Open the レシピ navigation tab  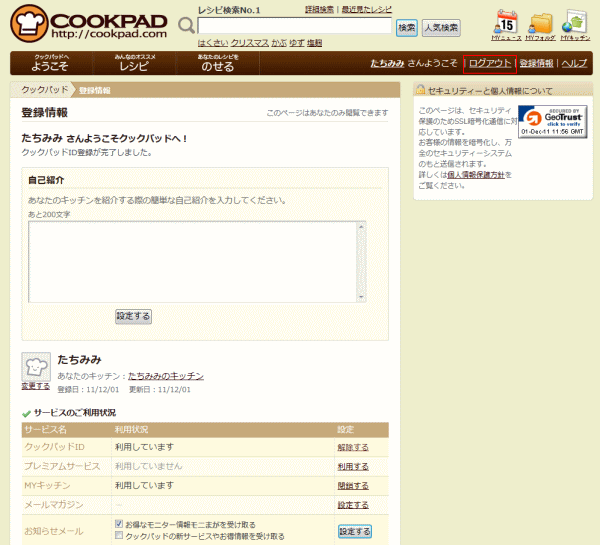(x=133, y=63)
